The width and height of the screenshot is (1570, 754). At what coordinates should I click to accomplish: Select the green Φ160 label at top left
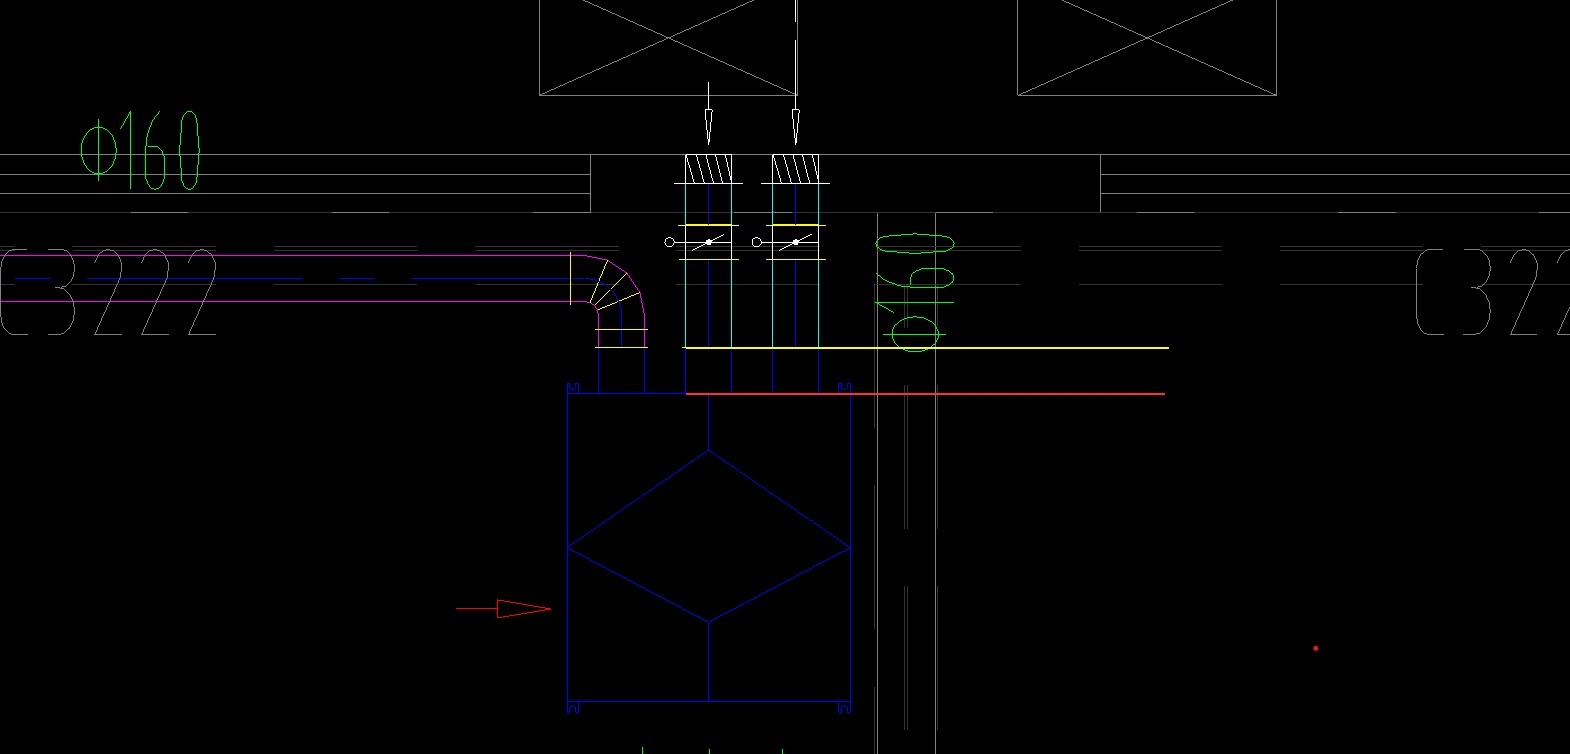click(x=141, y=151)
